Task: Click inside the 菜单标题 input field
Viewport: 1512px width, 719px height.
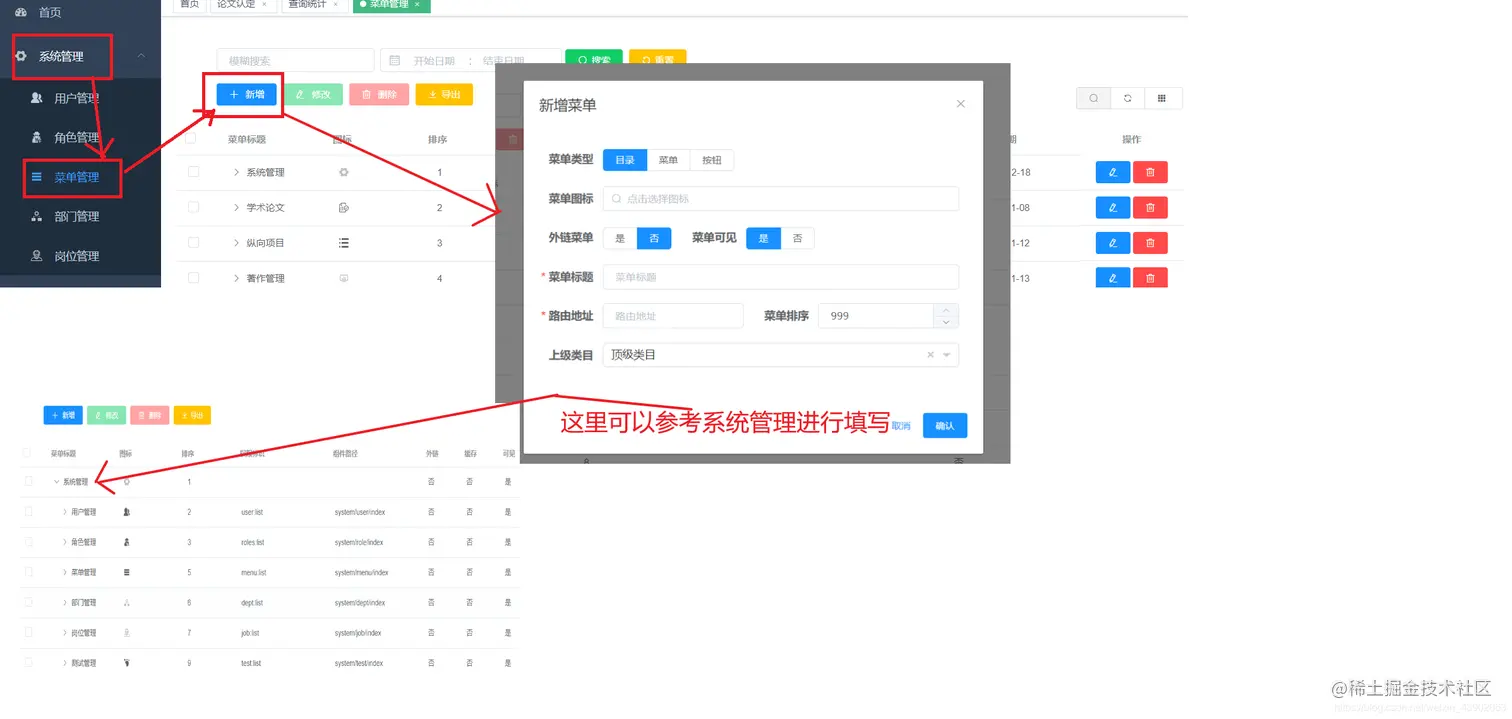Action: tap(780, 277)
